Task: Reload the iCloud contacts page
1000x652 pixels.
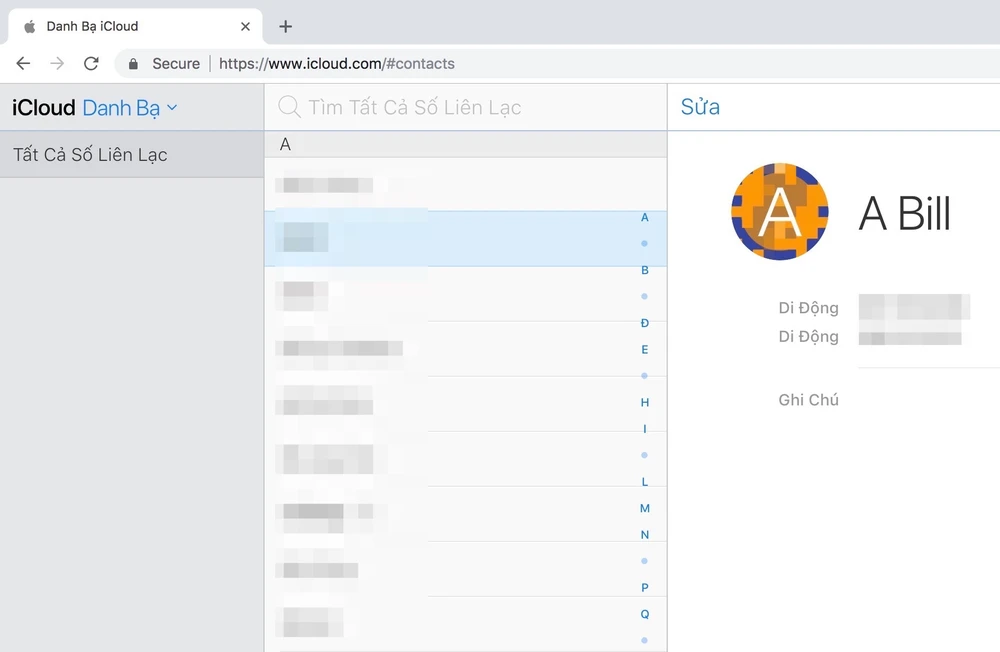Action: click(x=91, y=63)
